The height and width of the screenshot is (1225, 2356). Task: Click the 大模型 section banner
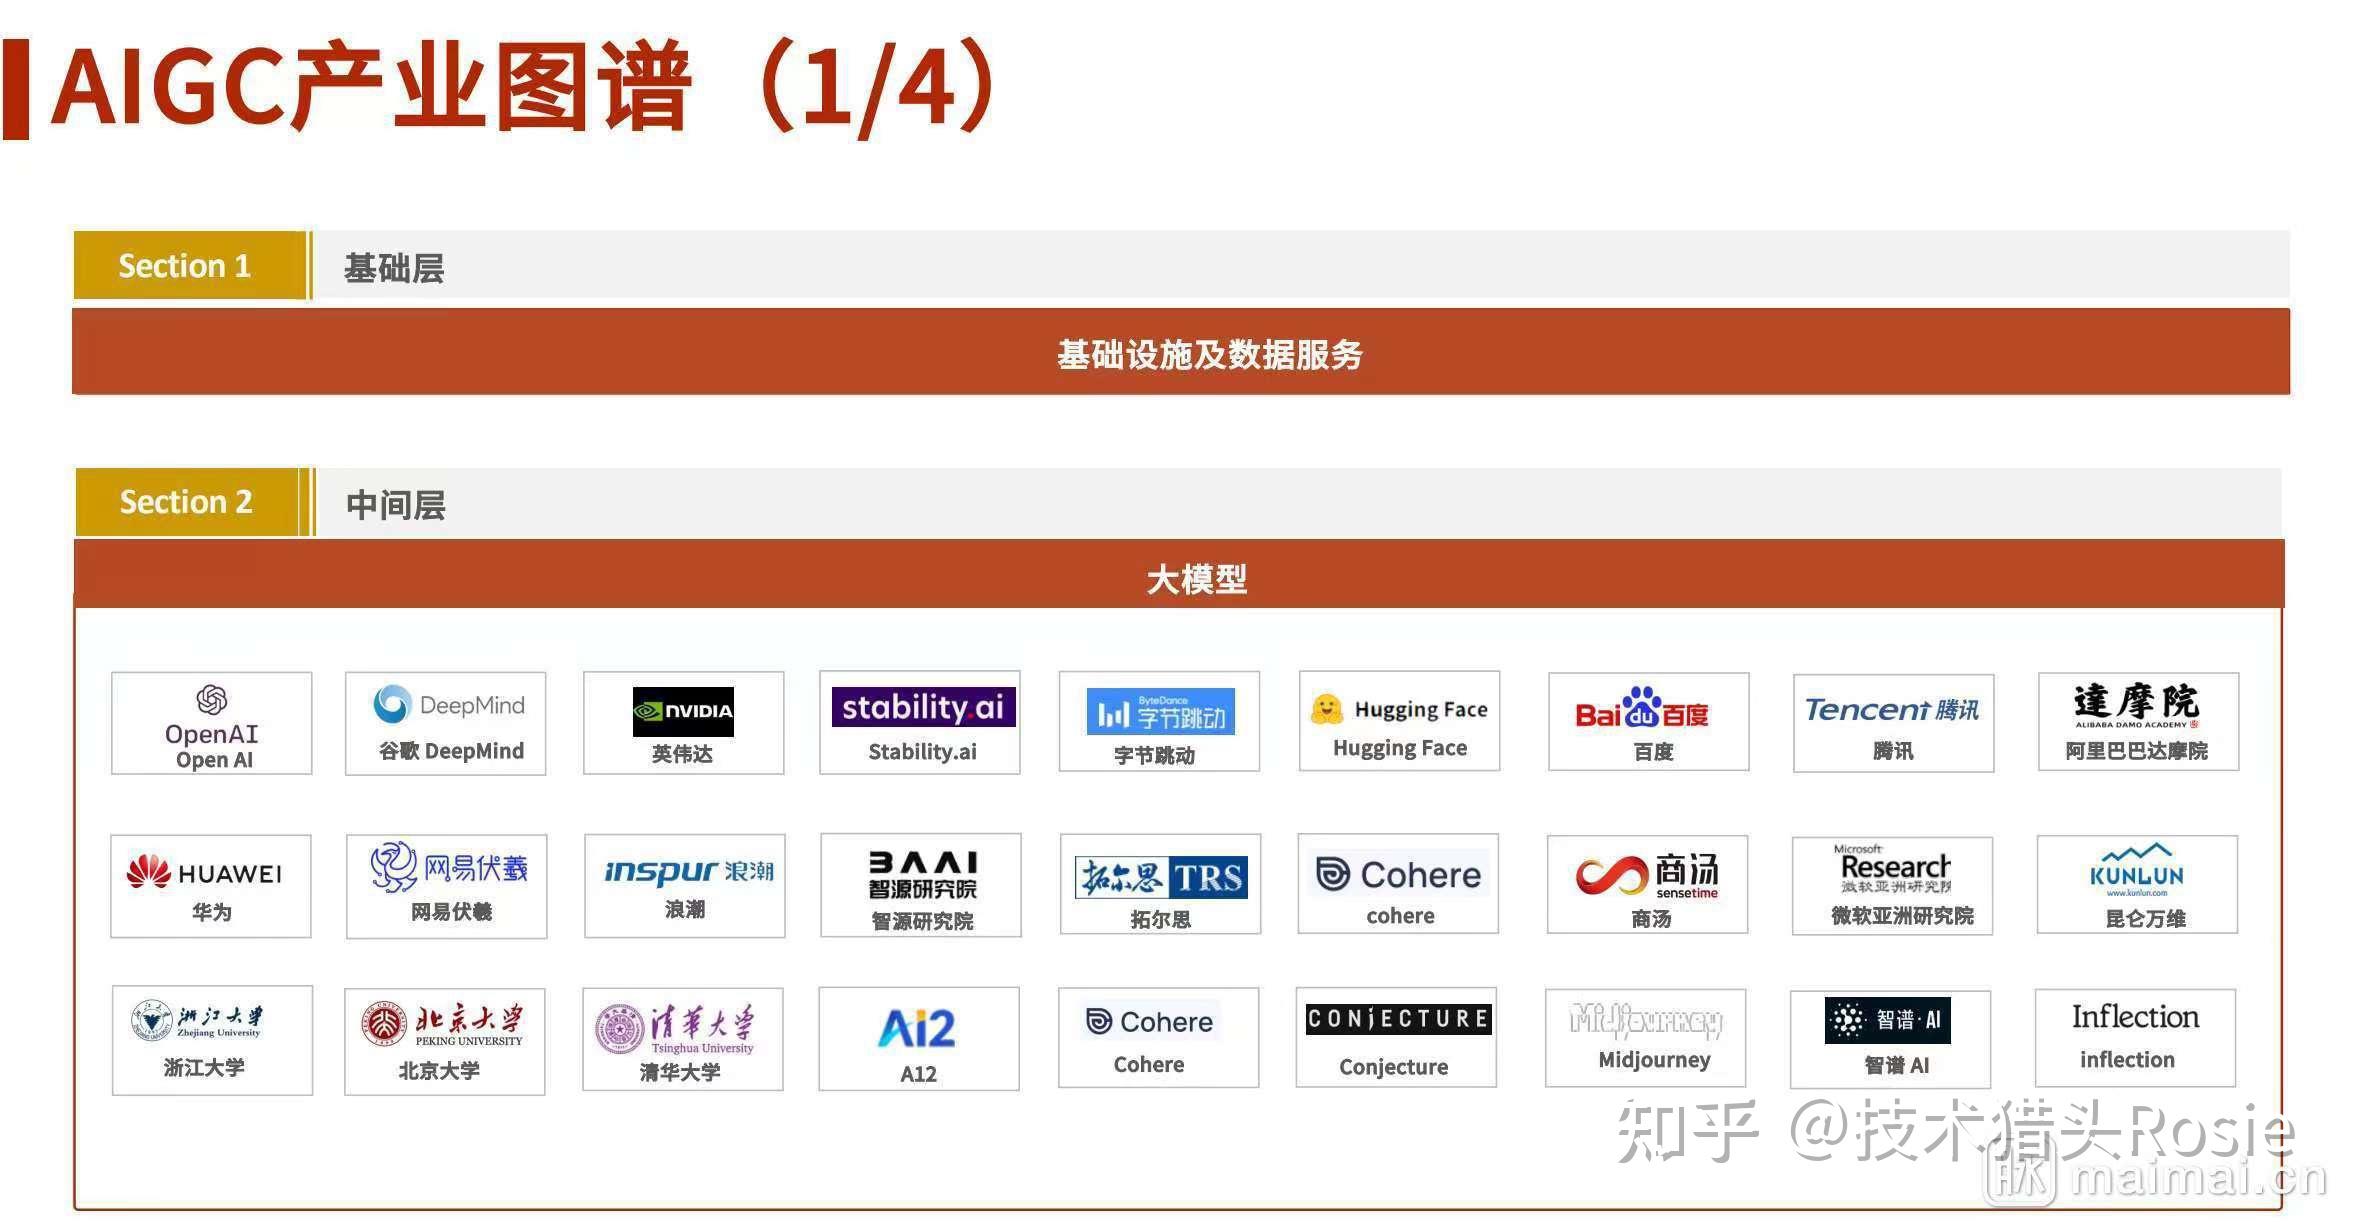[1197, 578]
